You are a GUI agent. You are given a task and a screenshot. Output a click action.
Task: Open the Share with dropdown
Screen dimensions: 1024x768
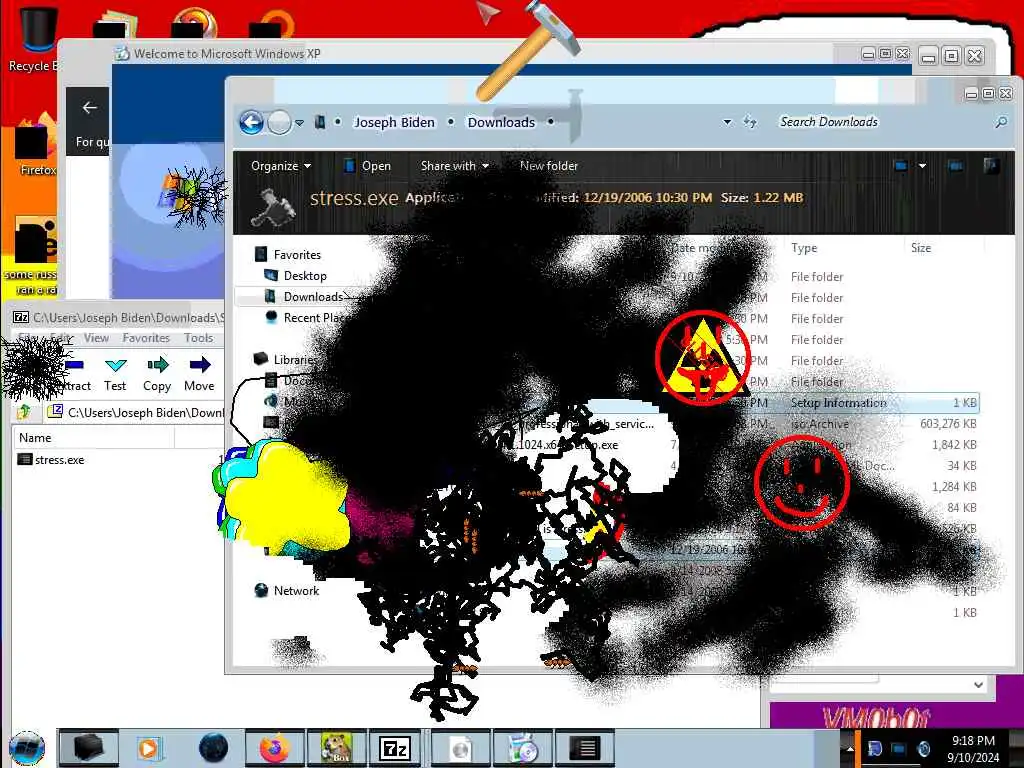(x=455, y=166)
